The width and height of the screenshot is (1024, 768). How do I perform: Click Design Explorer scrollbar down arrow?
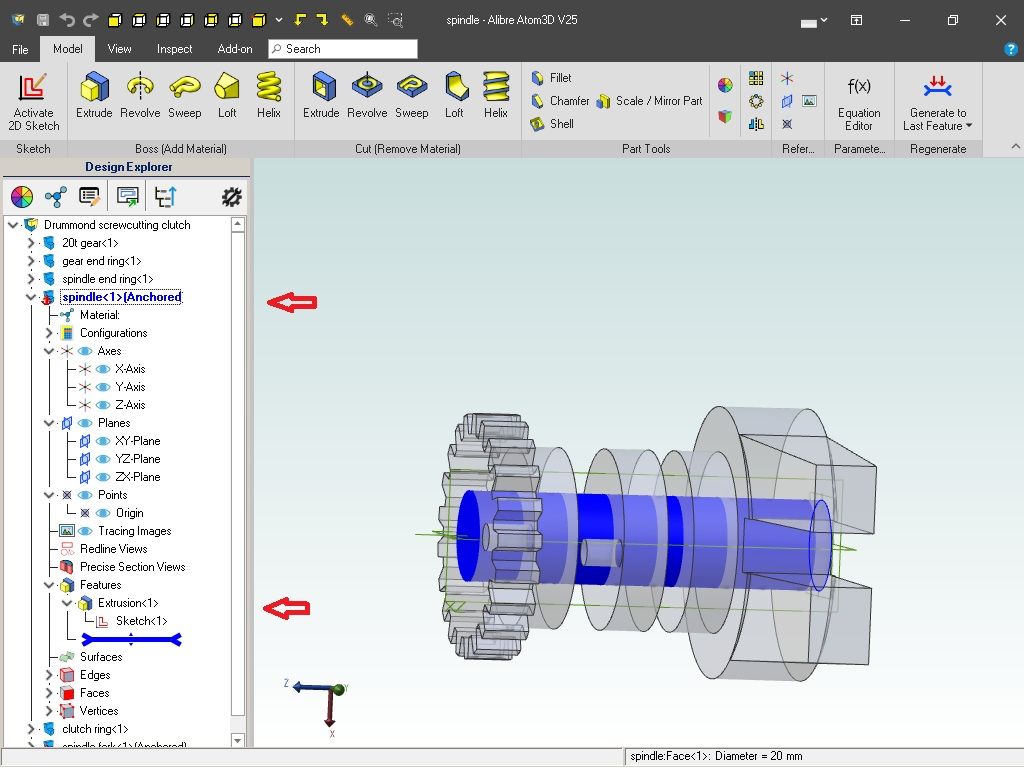(x=238, y=741)
